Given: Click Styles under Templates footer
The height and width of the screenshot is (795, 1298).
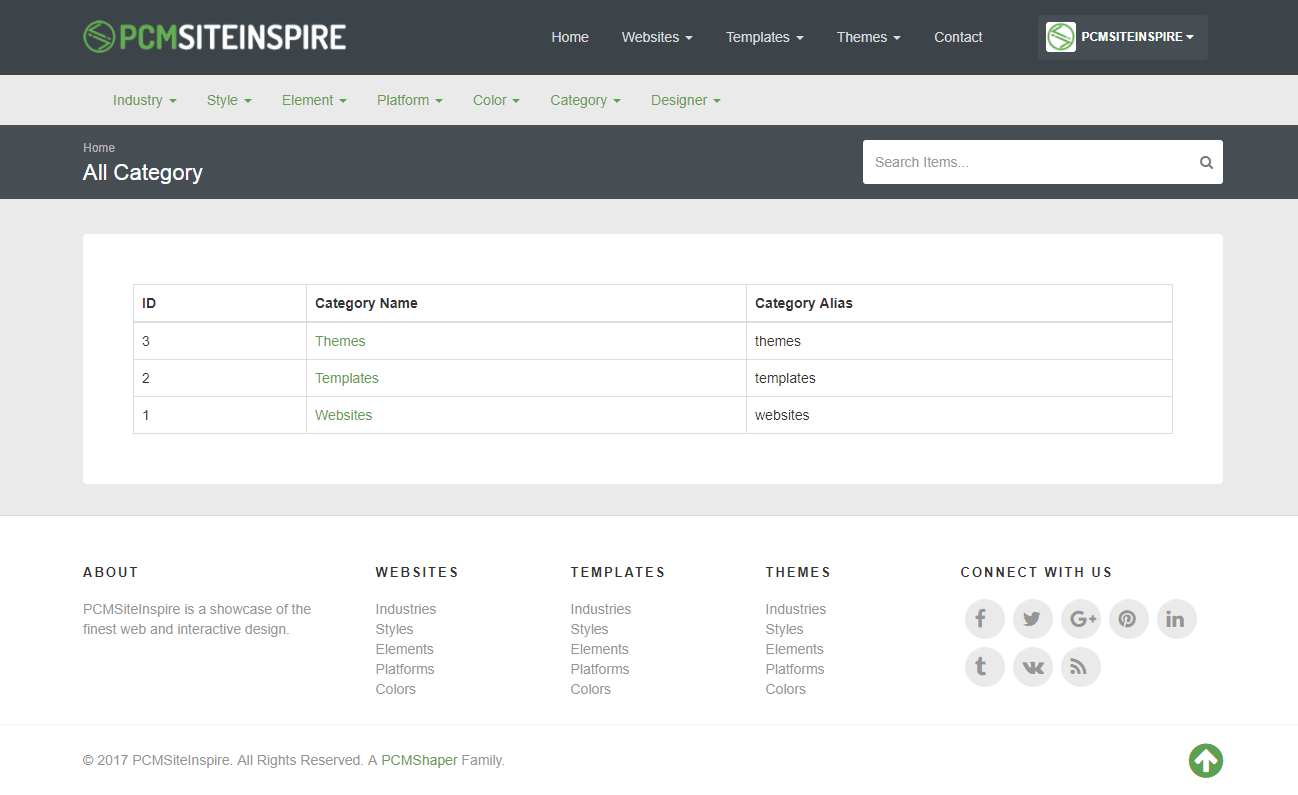Looking at the screenshot, I should click(x=589, y=629).
